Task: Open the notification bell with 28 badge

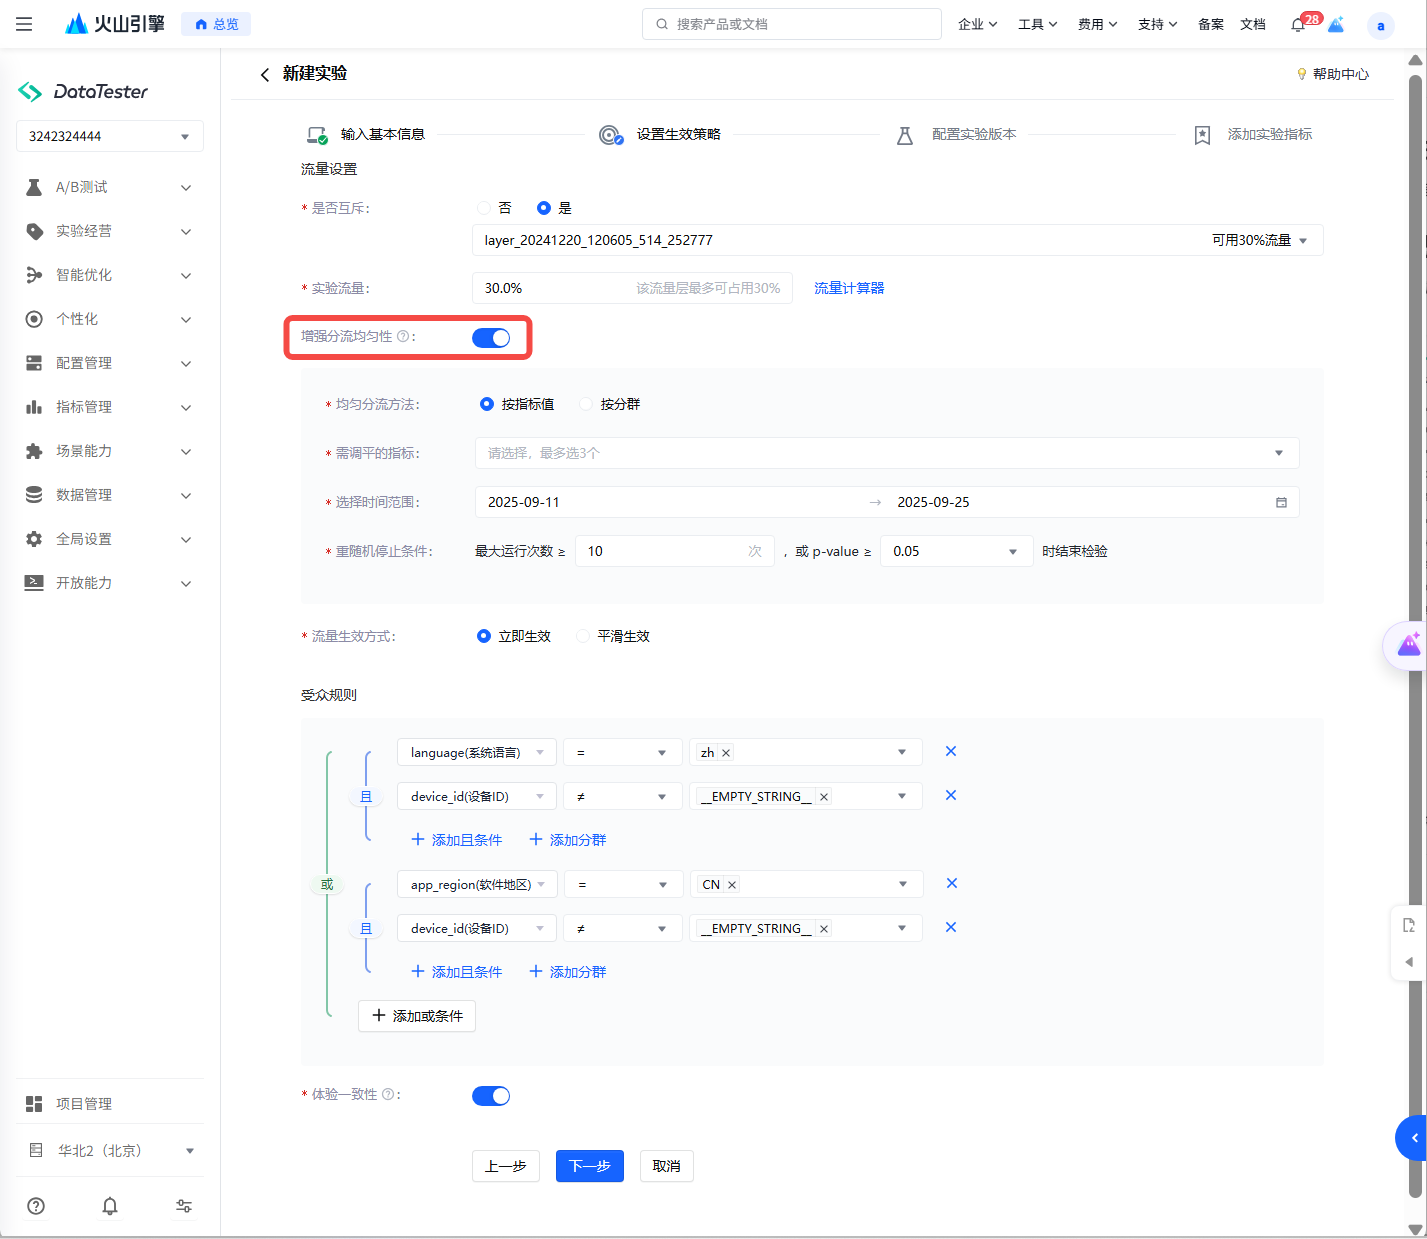Action: 1298,24
